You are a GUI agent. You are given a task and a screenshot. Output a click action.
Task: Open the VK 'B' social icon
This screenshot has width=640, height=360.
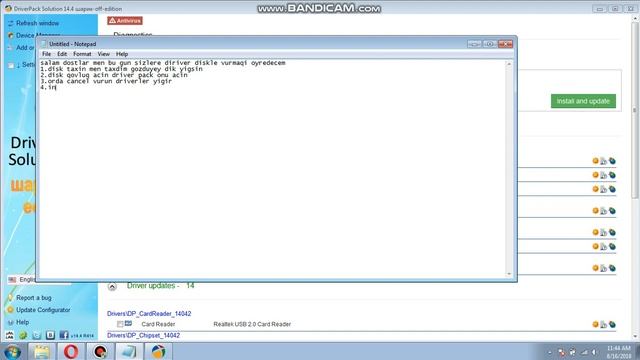pyautogui.click(x=50, y=335)
